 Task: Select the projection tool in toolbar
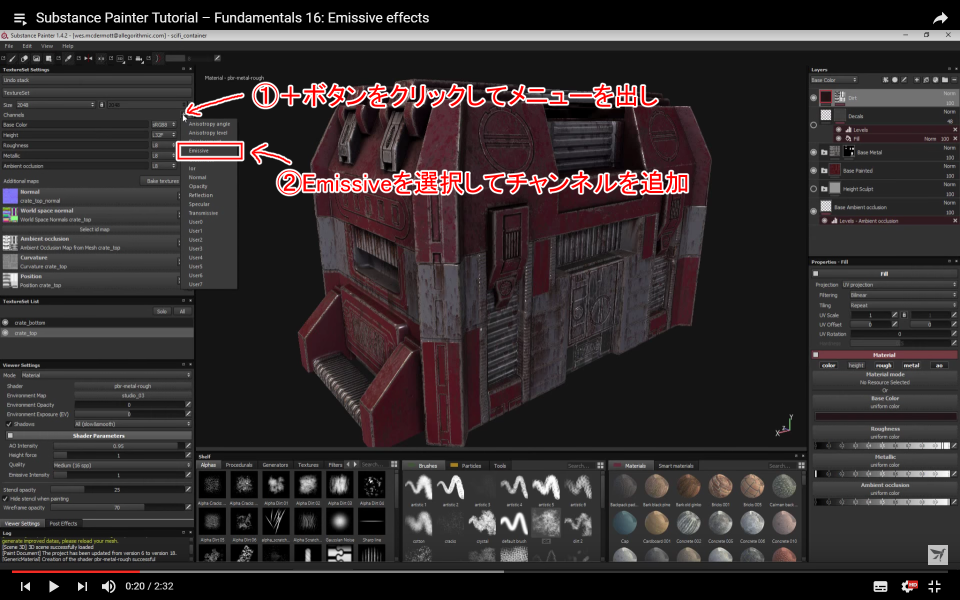[x=36, y=58]
